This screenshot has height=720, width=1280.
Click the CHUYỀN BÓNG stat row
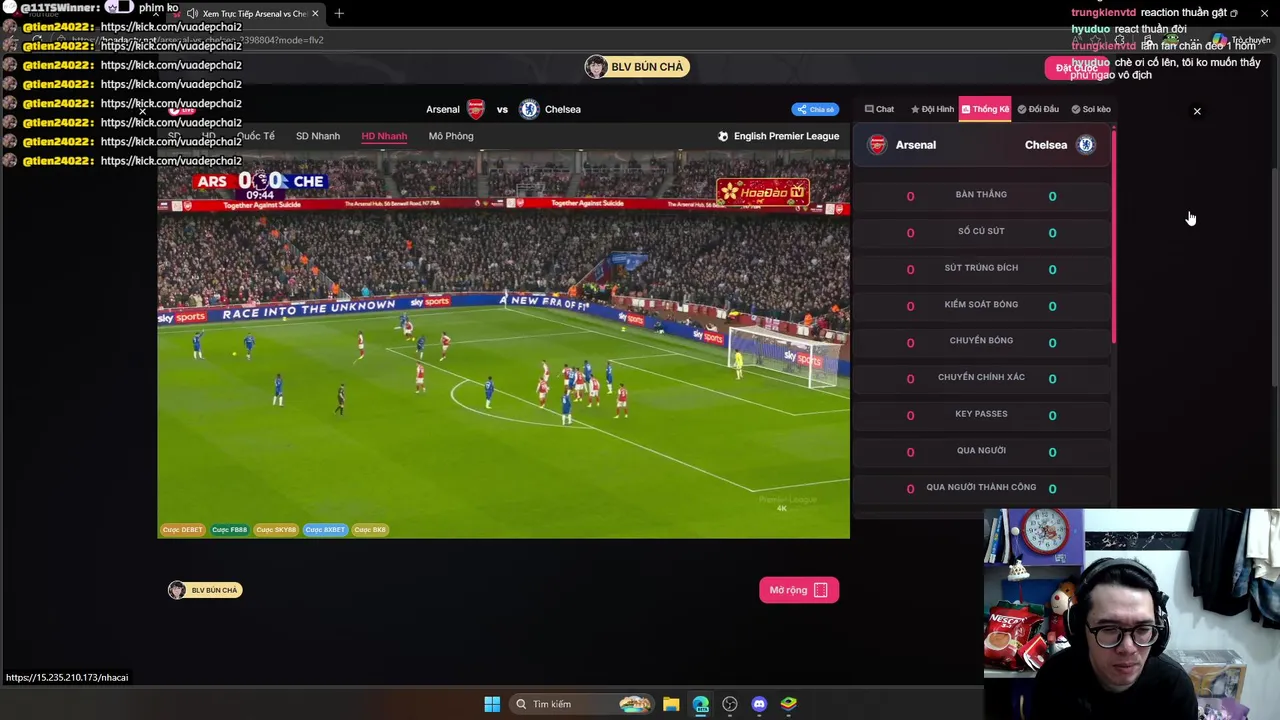point(981,342)
